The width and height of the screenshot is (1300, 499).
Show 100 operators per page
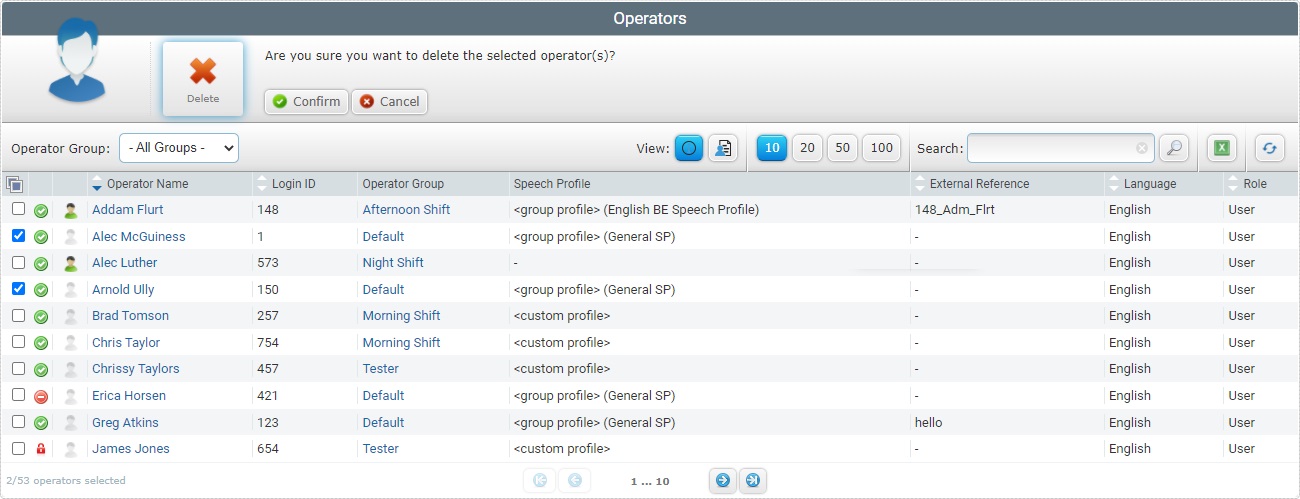[881, 148]
